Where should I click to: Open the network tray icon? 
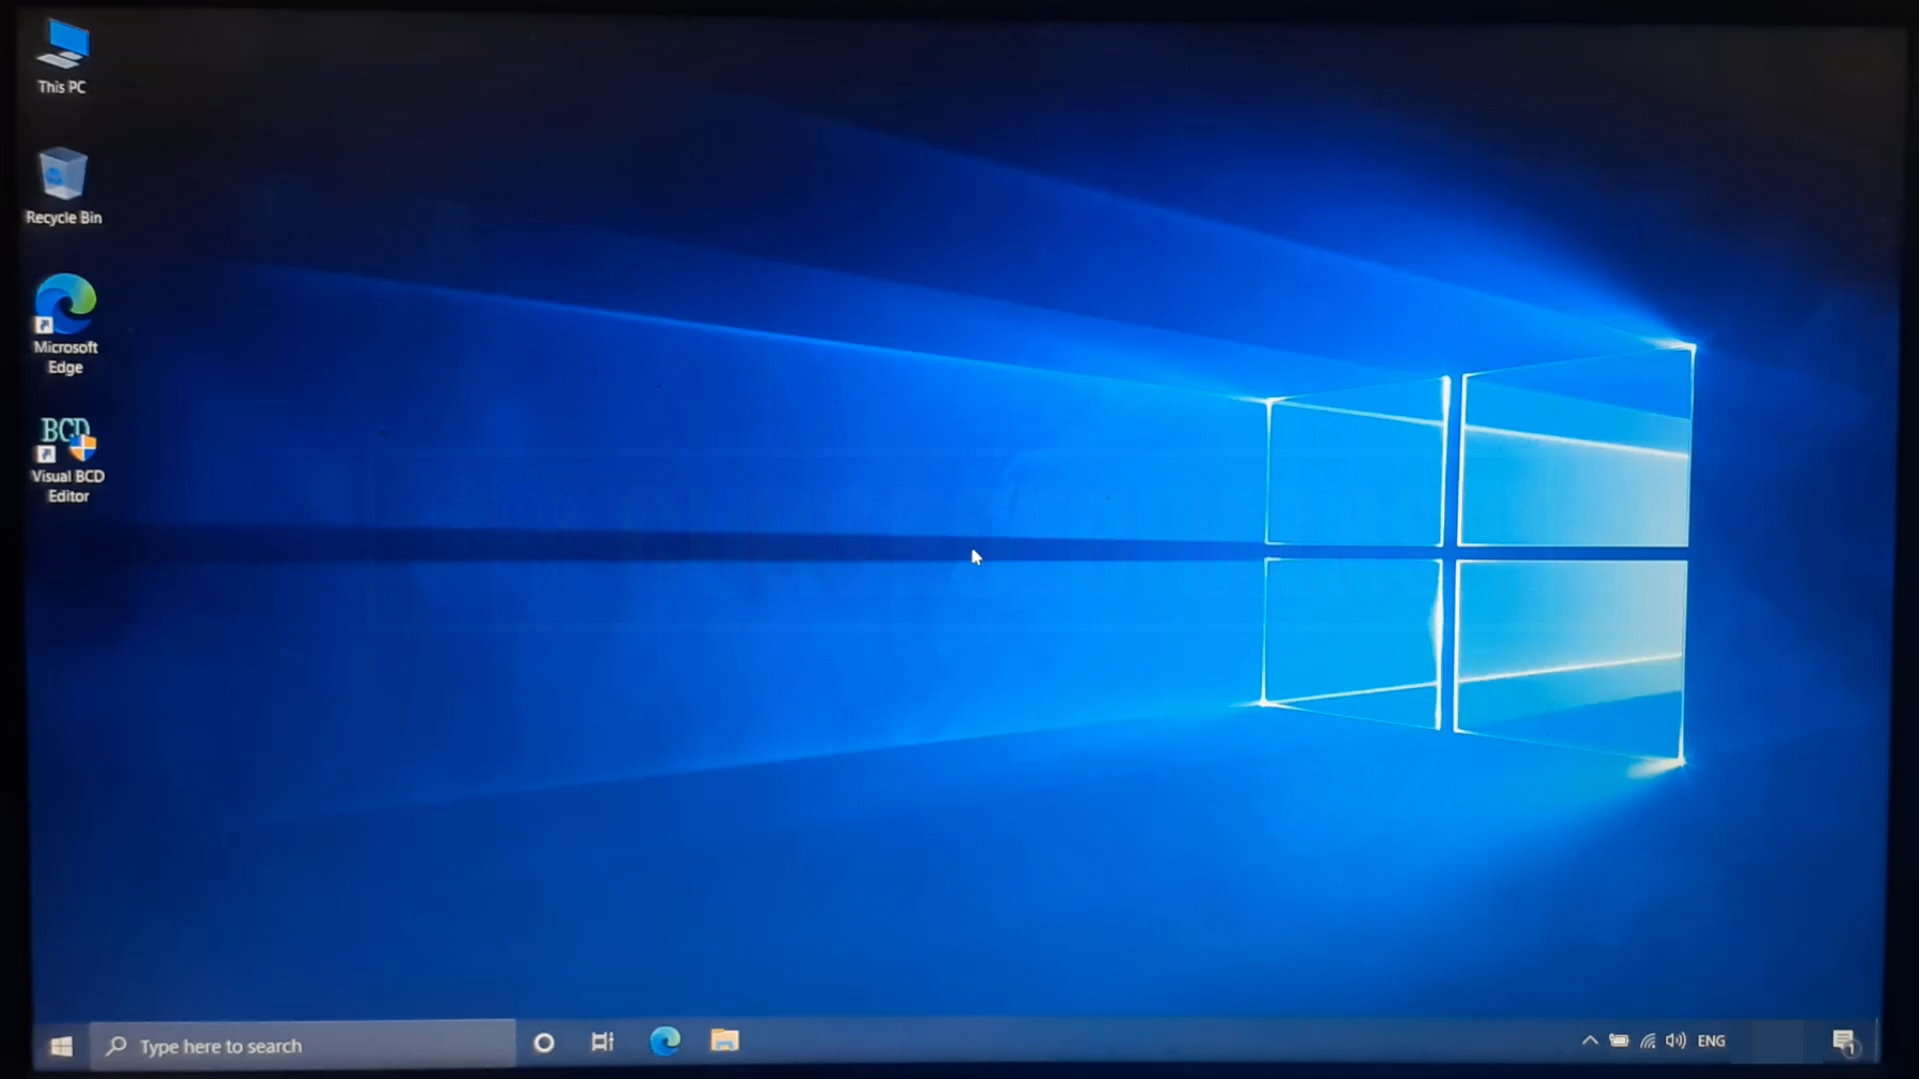click(1647, 1041)
